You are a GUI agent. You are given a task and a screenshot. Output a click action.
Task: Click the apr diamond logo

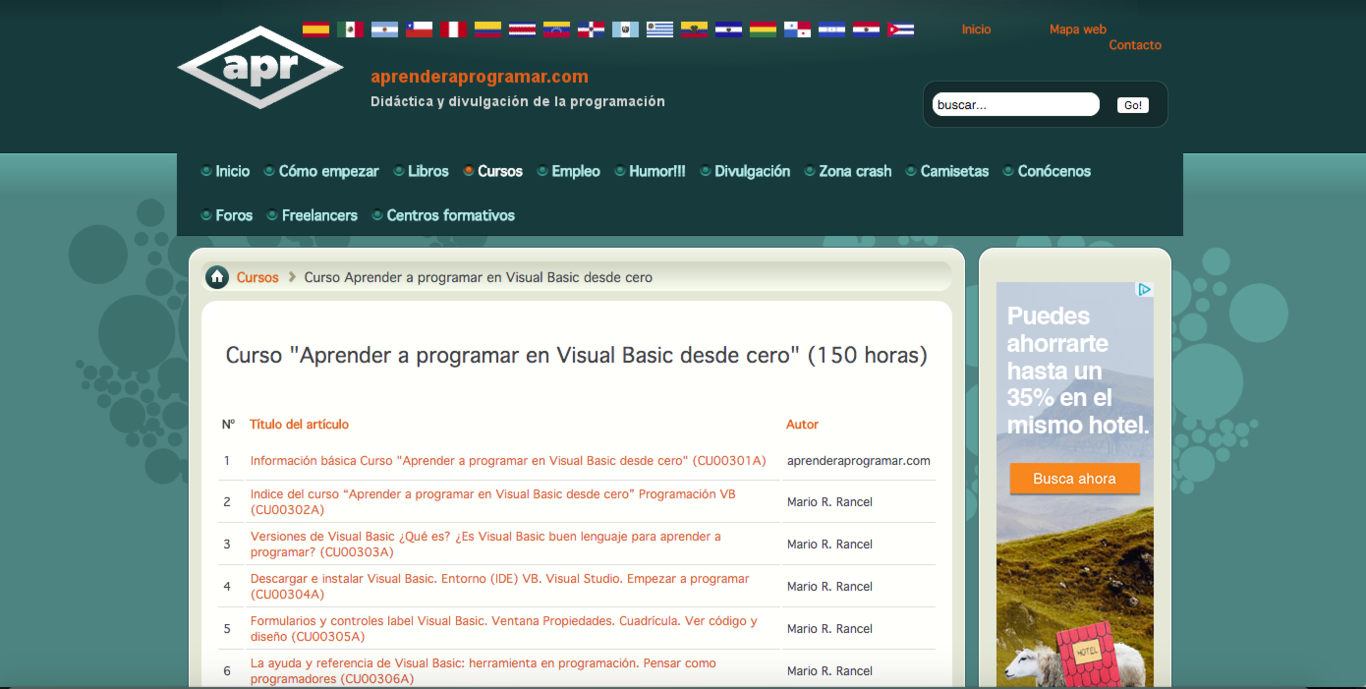point(259,68)
